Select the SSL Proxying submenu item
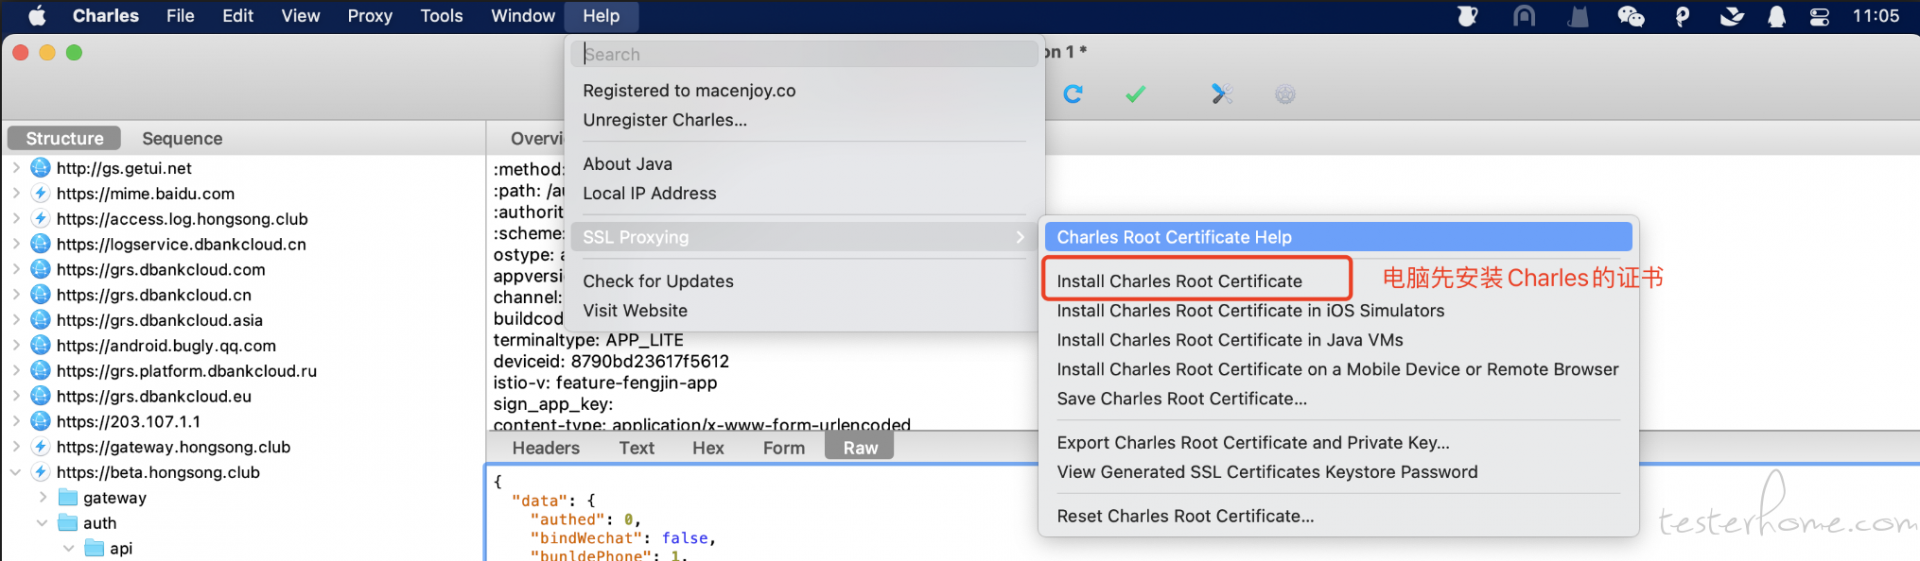 (x=804, y=237)
